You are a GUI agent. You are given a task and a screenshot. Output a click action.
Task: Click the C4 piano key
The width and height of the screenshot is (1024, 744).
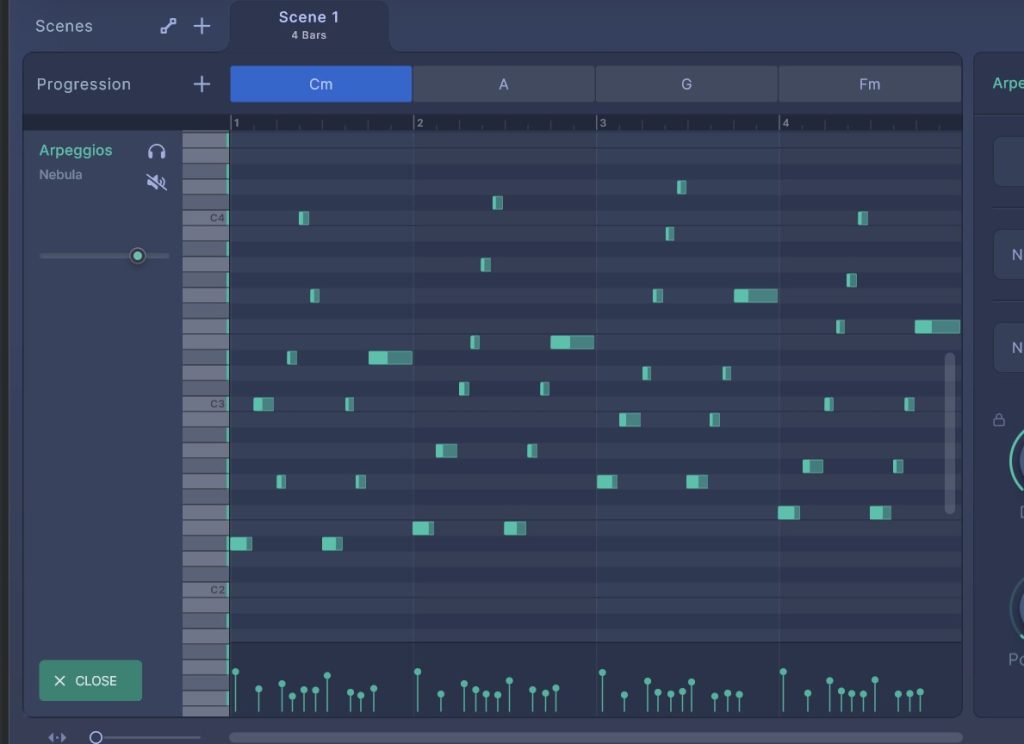(206, 218)
